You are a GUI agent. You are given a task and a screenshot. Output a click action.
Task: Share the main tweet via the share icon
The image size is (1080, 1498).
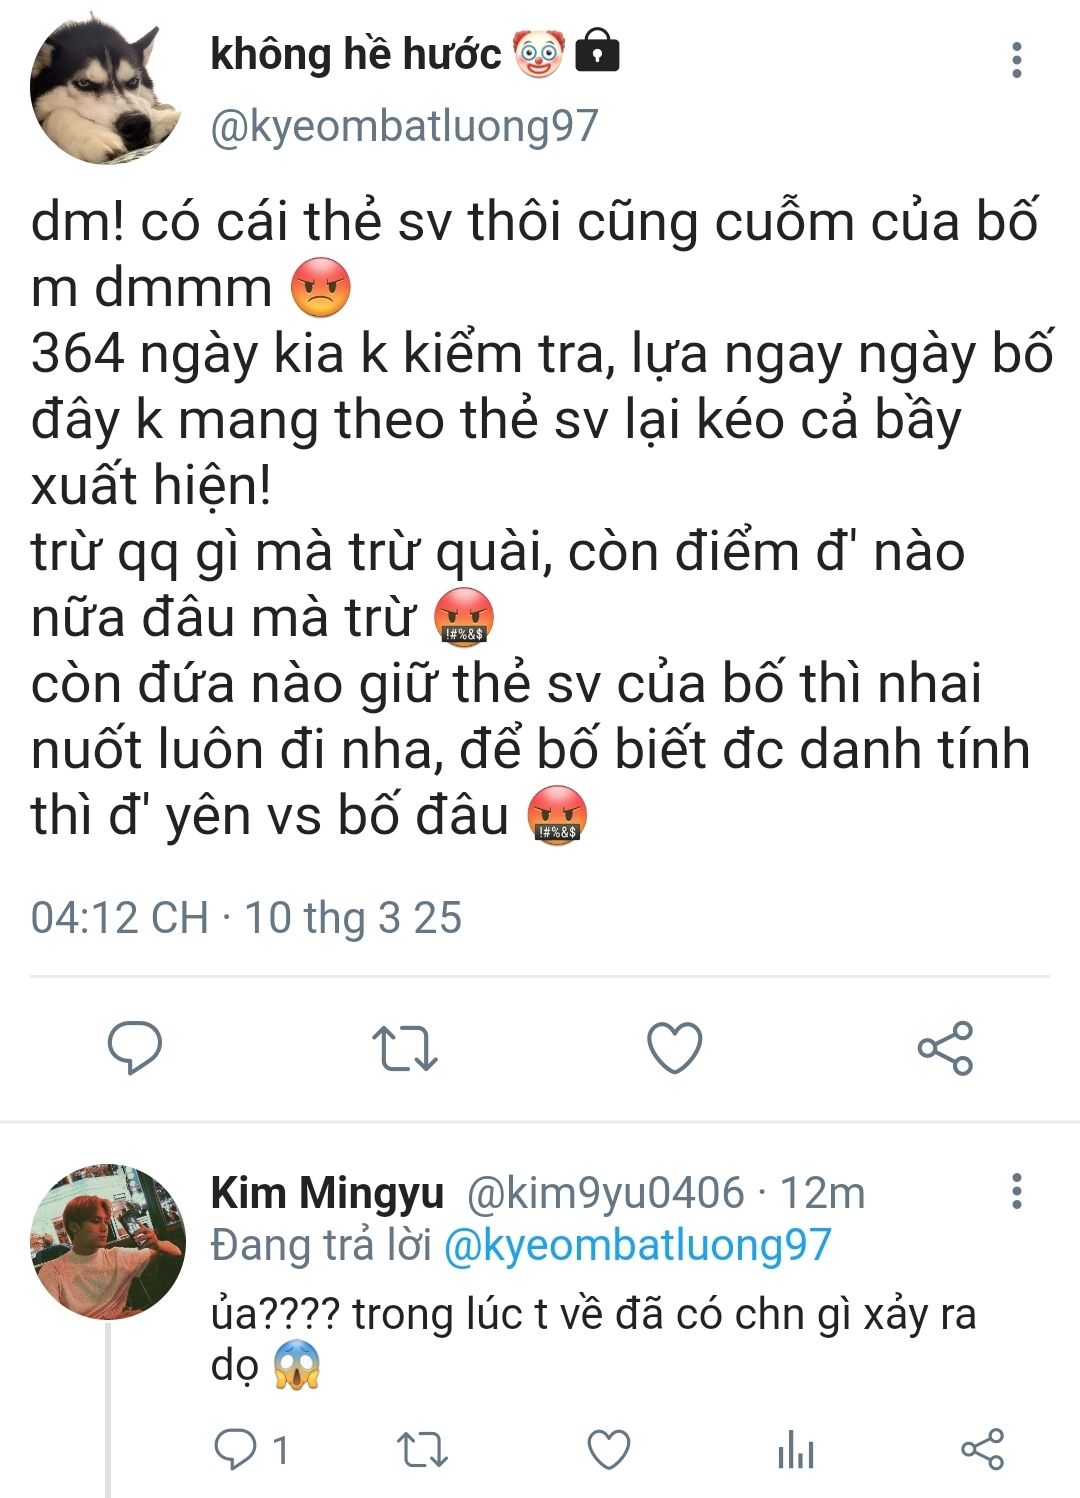pos(945,1048)
